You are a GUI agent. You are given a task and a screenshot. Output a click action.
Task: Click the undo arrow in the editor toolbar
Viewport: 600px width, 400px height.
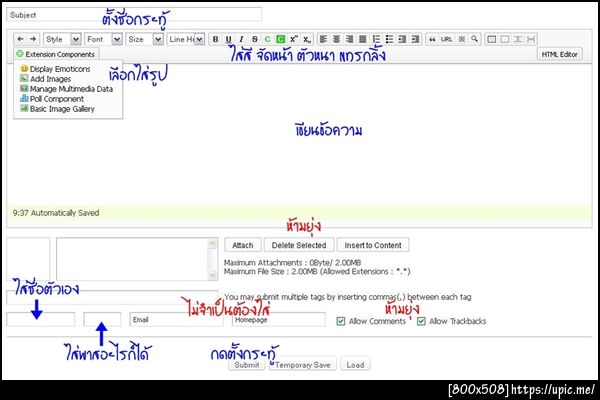tap(20, 39)
